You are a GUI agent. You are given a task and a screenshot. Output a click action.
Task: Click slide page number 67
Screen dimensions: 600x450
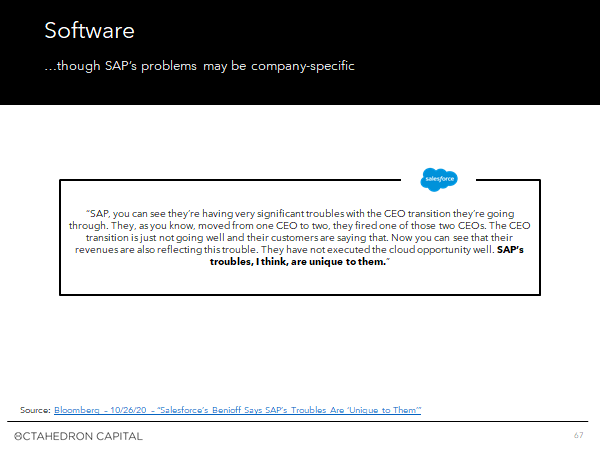click(579, 435)
